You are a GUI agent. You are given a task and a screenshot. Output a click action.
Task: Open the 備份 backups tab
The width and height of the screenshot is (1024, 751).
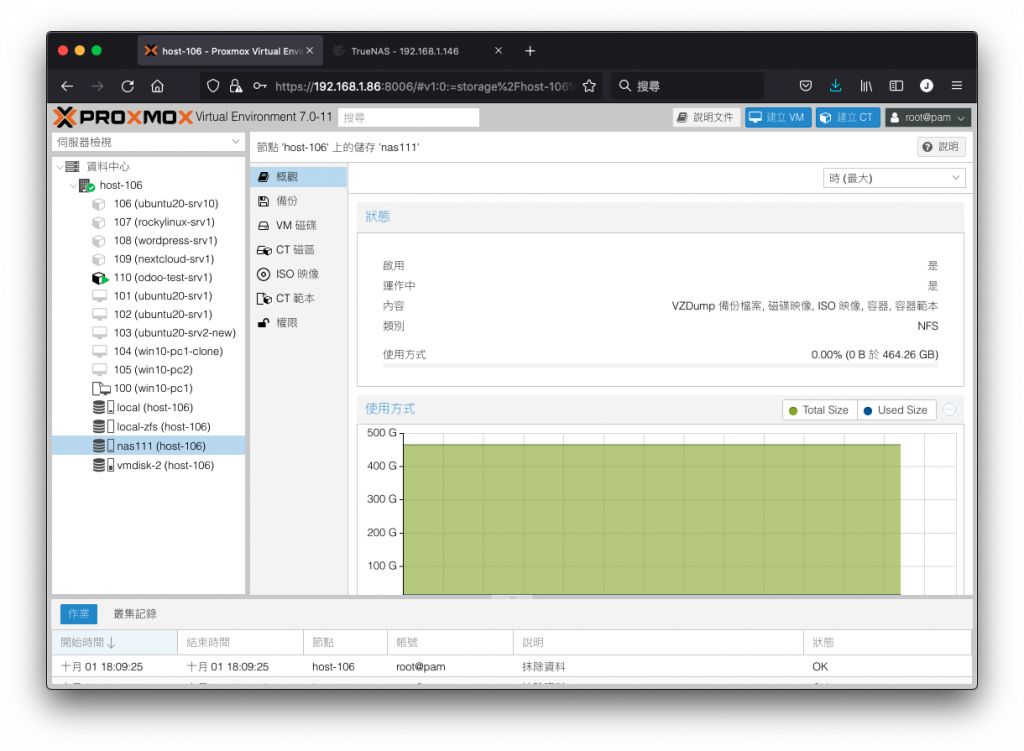point(298,201)
